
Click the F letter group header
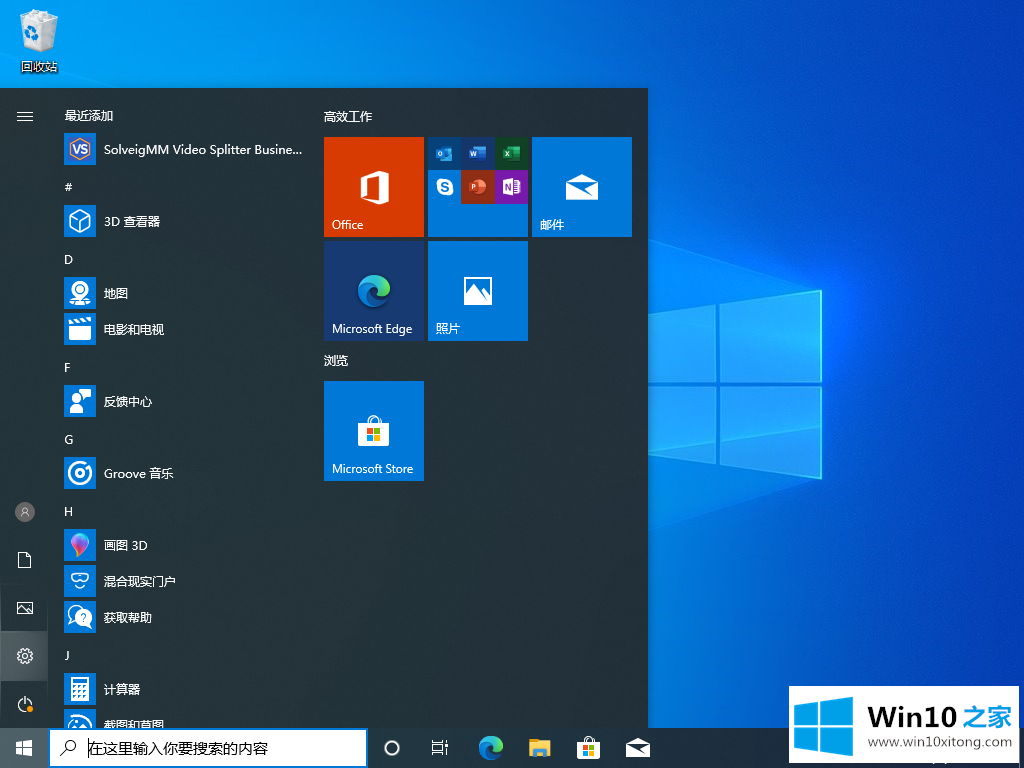(67, 368)
